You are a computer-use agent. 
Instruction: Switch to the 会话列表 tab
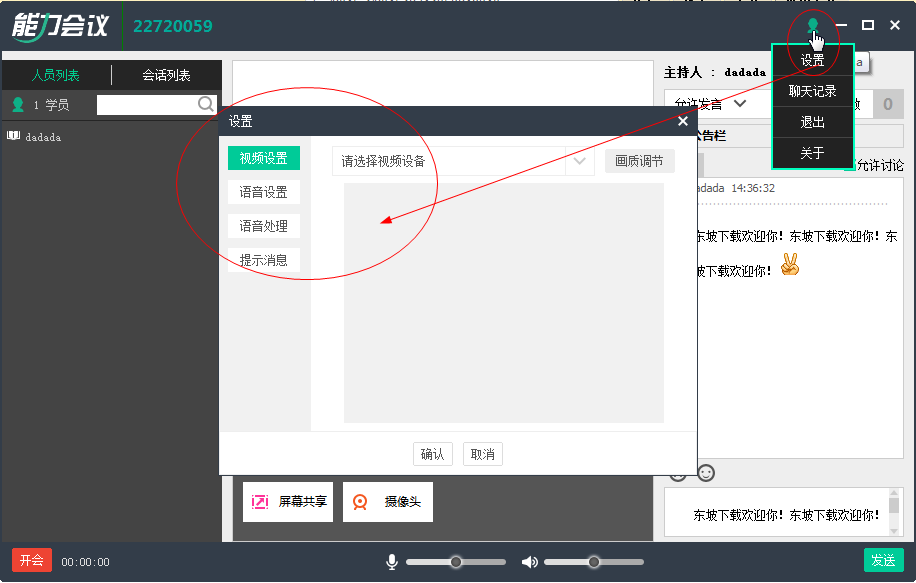point(168,74)
